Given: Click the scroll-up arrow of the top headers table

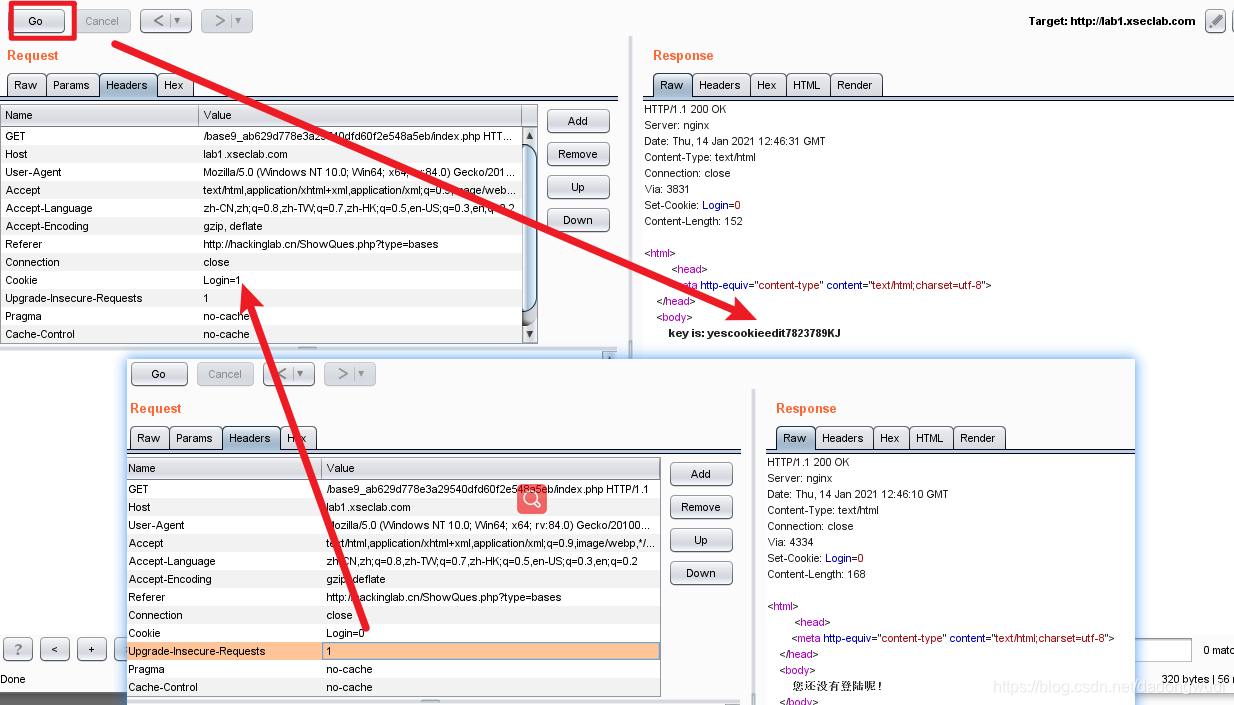Looking at the screenshot, I should pyautogui.click(x=530, y=135).
